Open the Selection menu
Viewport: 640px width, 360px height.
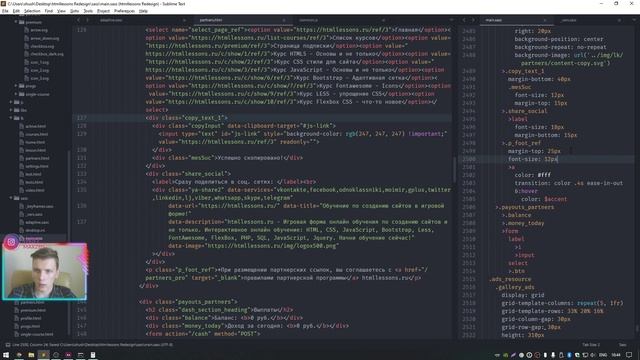point(32,11)
